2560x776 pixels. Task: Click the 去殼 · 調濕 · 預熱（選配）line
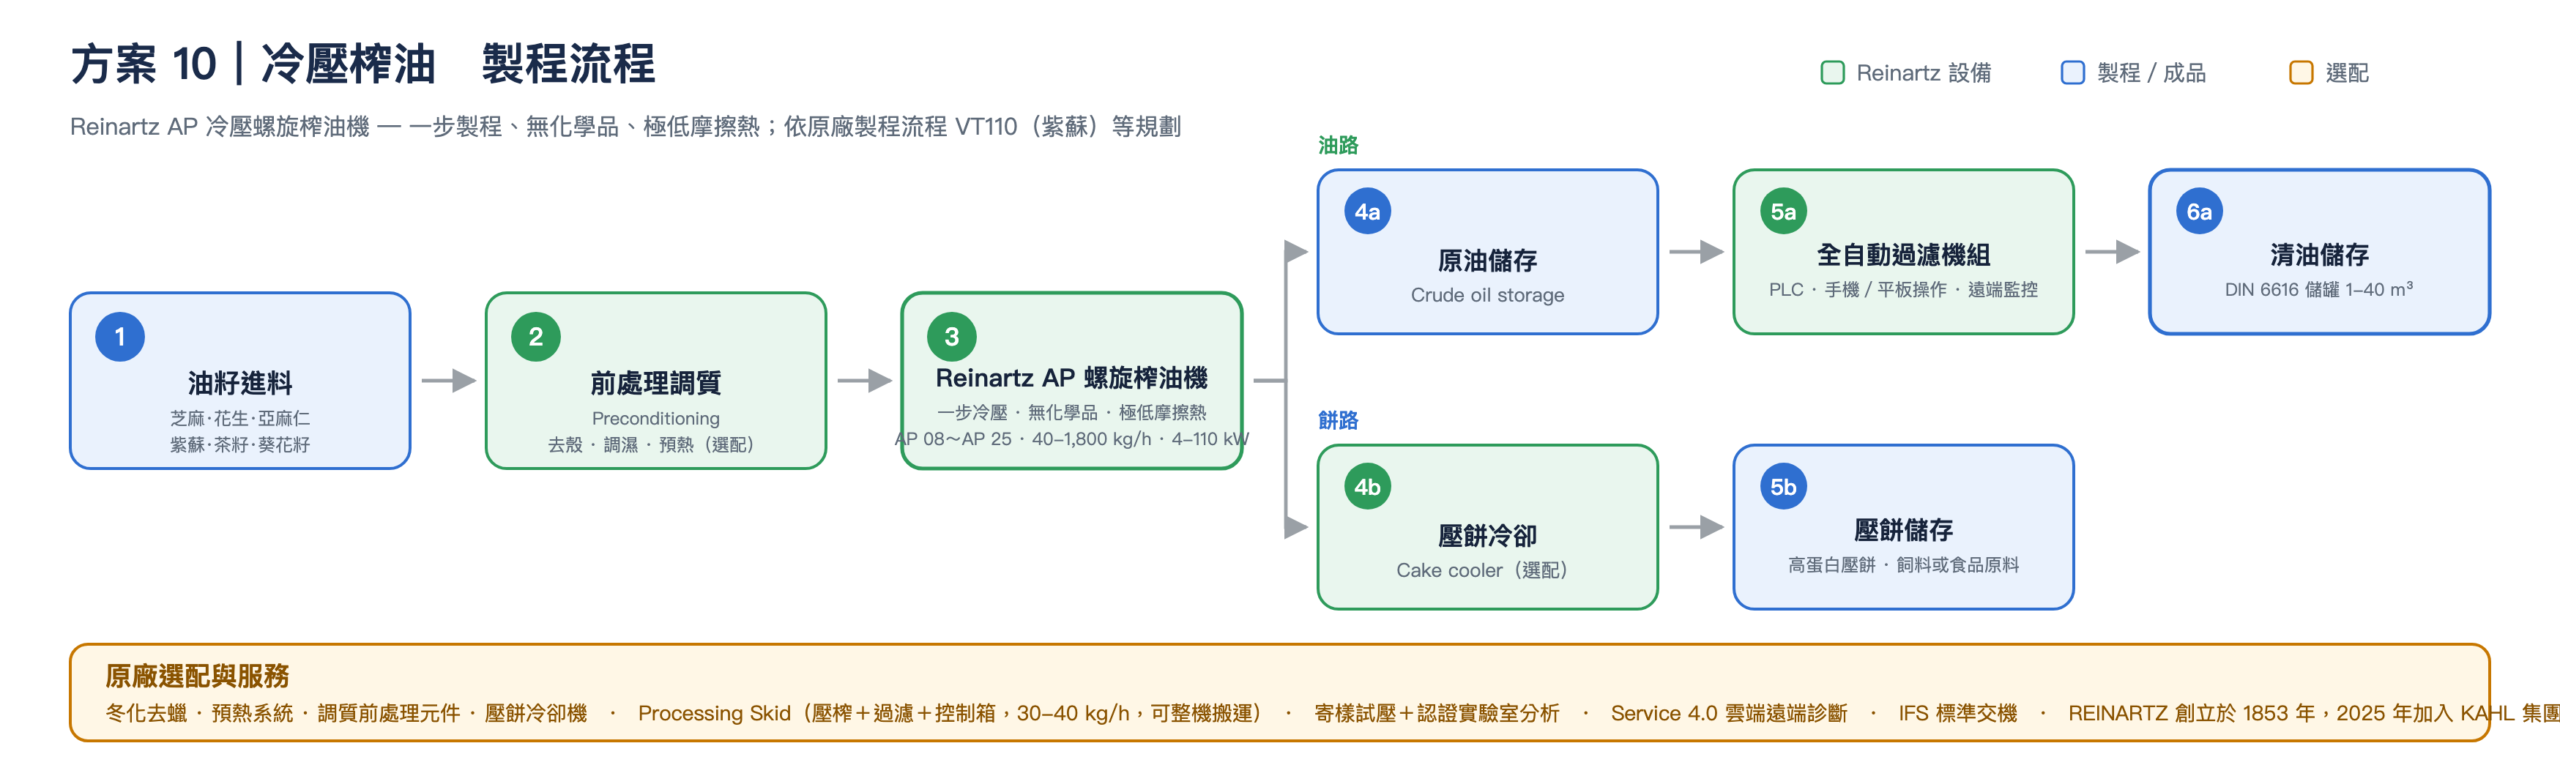click(656, 444)
